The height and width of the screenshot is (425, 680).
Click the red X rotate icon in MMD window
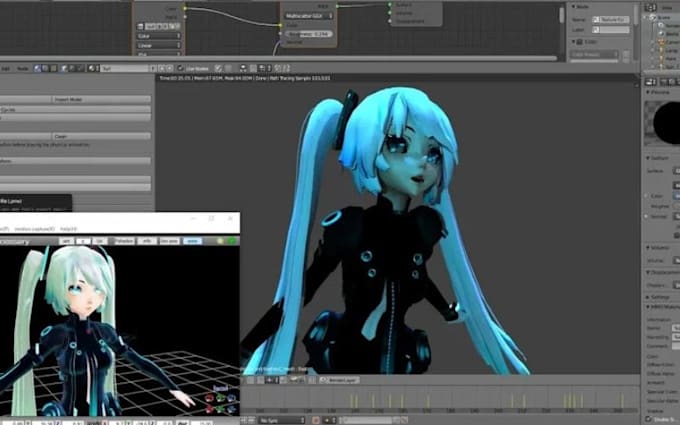click(210, 398)
